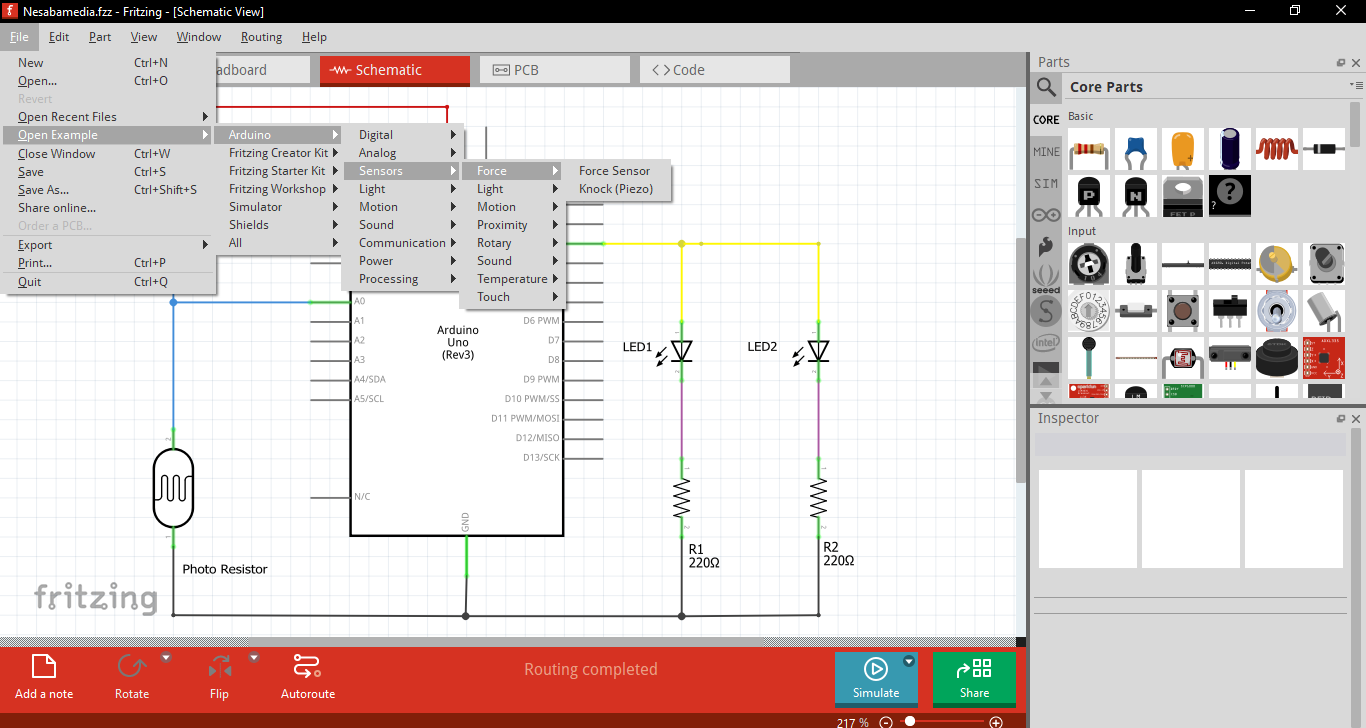This screenshot has height=728, width=1366.
Task: Select the mystery part question mark icon
Action: (x=1229, y=196)
